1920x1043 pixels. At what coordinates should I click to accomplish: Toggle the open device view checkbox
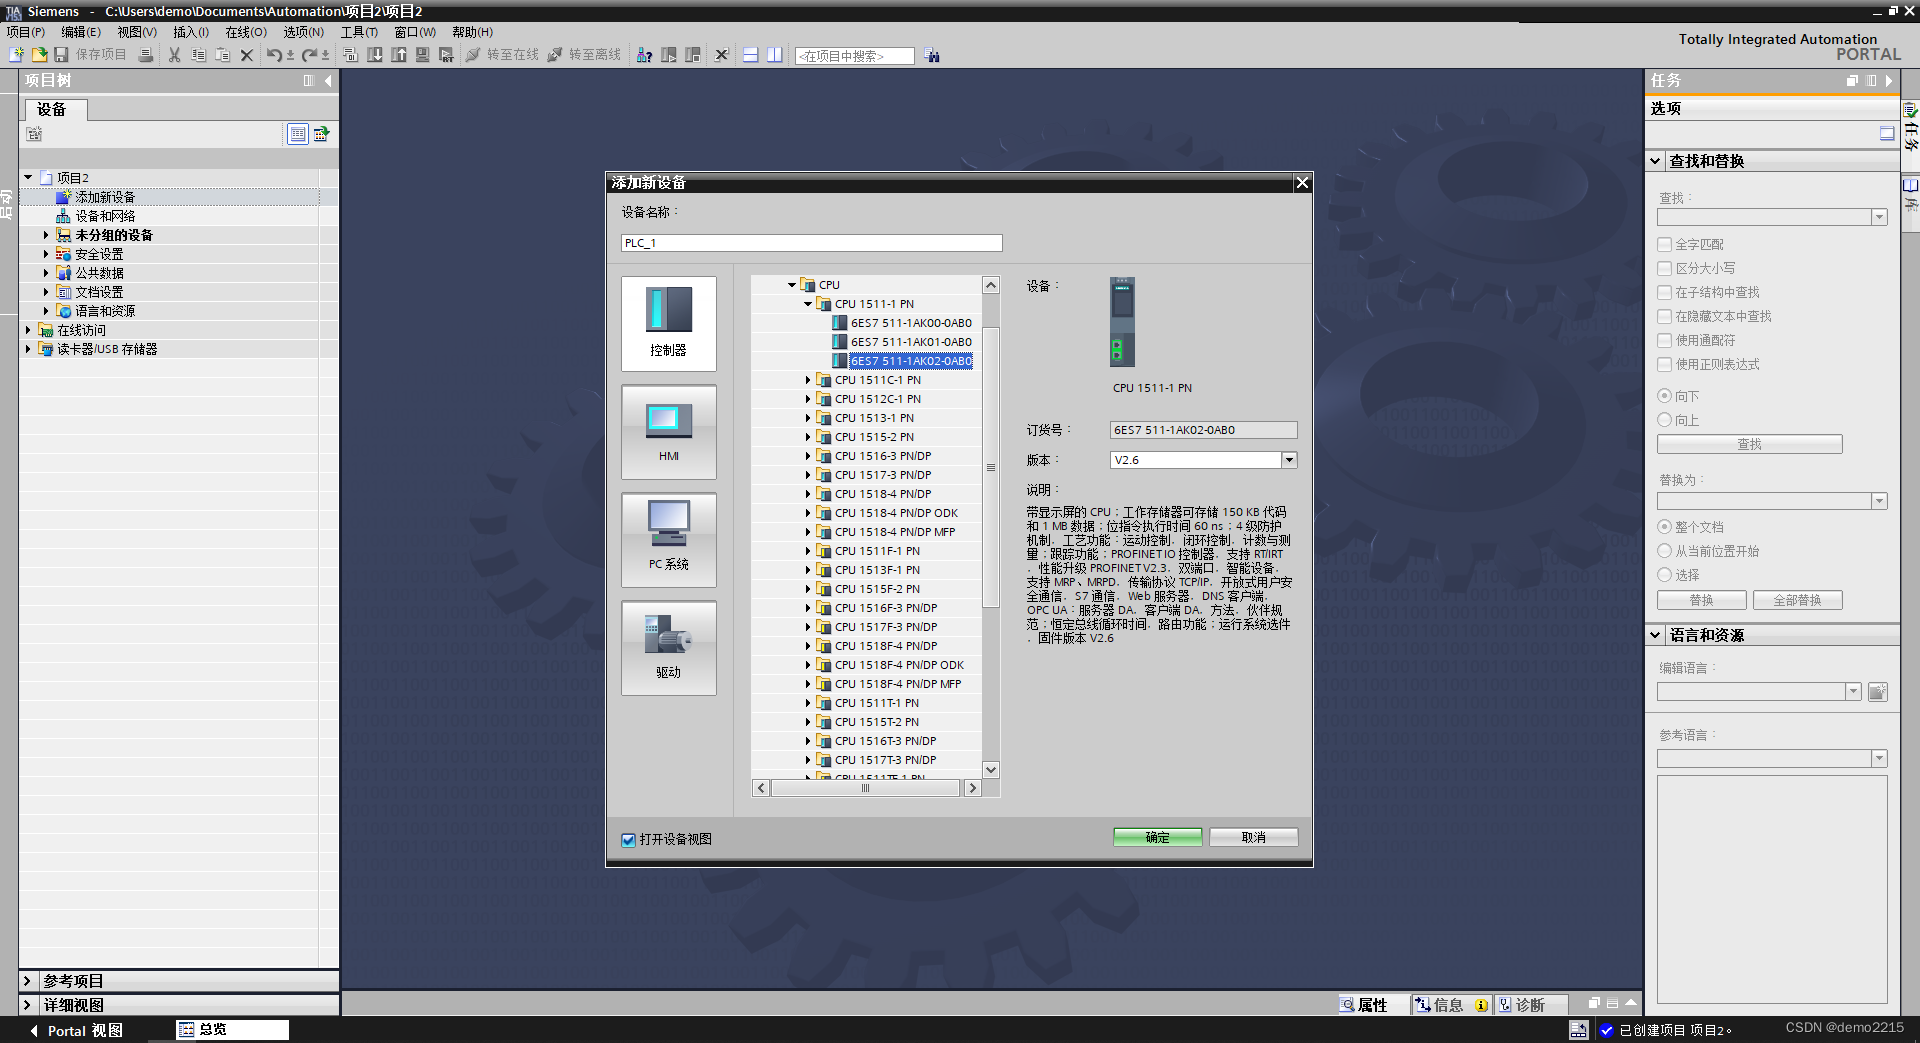pos(629,840)
